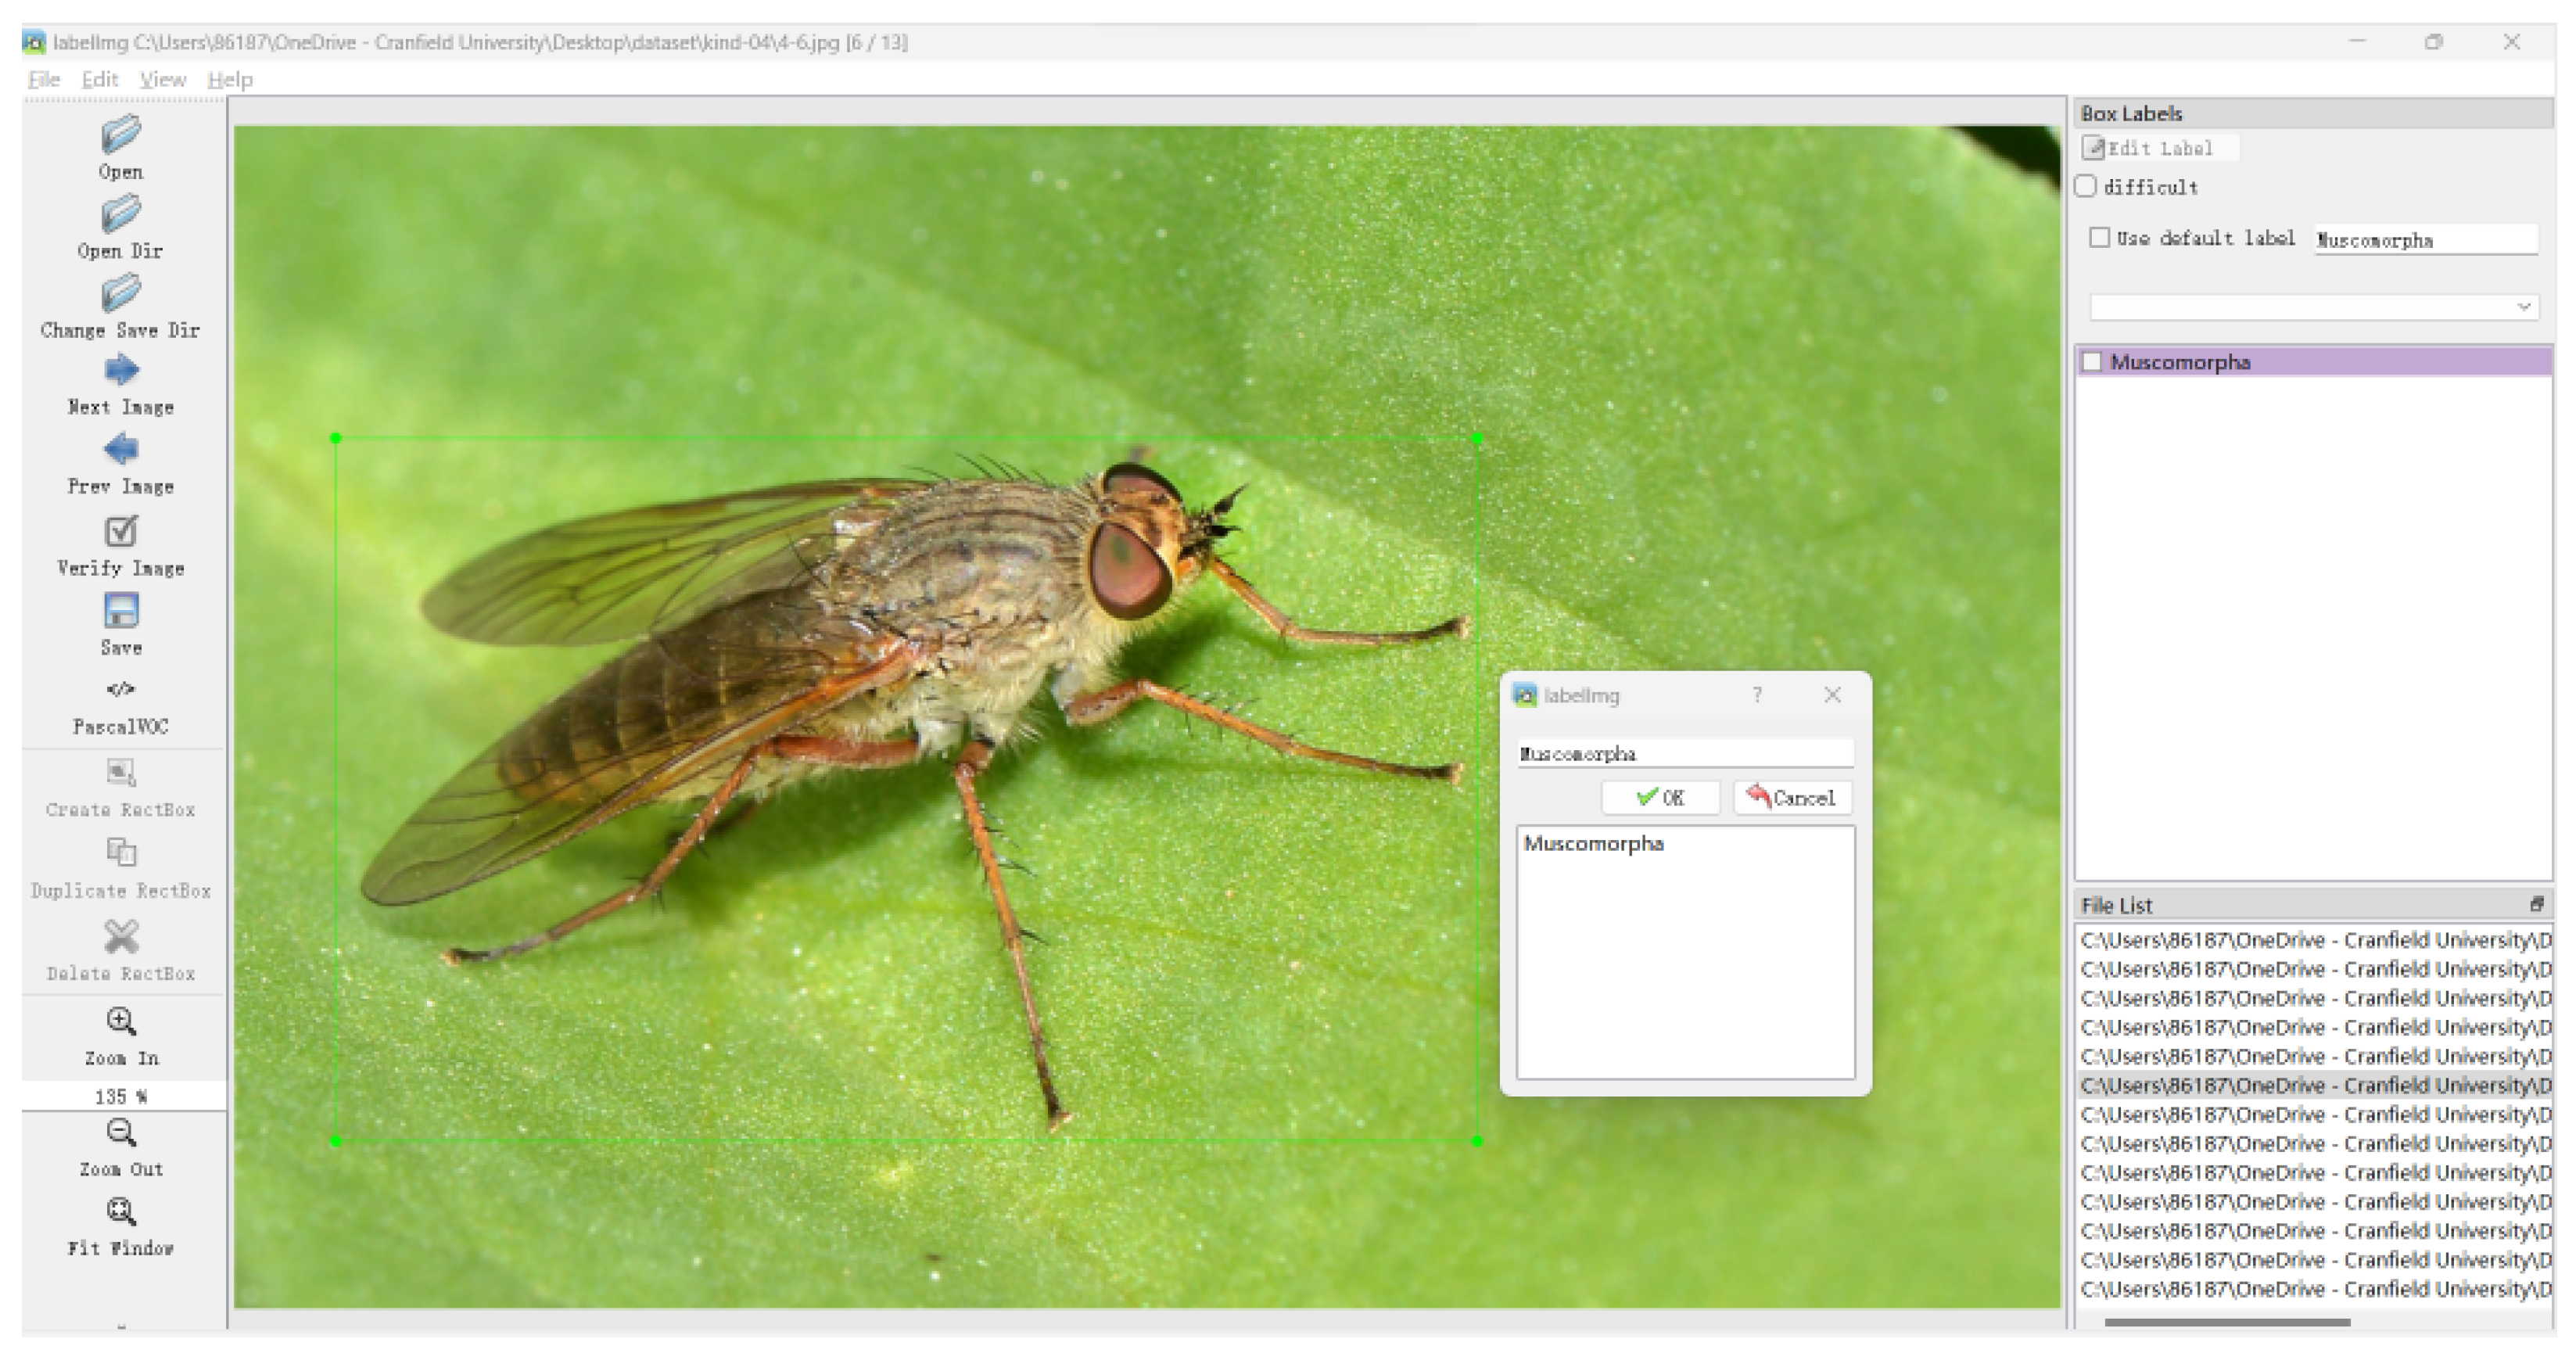Click the Fit Window icon
Image resolution: width=2576 pixels, height=1364 pixels.
(x=121, y=1212)
